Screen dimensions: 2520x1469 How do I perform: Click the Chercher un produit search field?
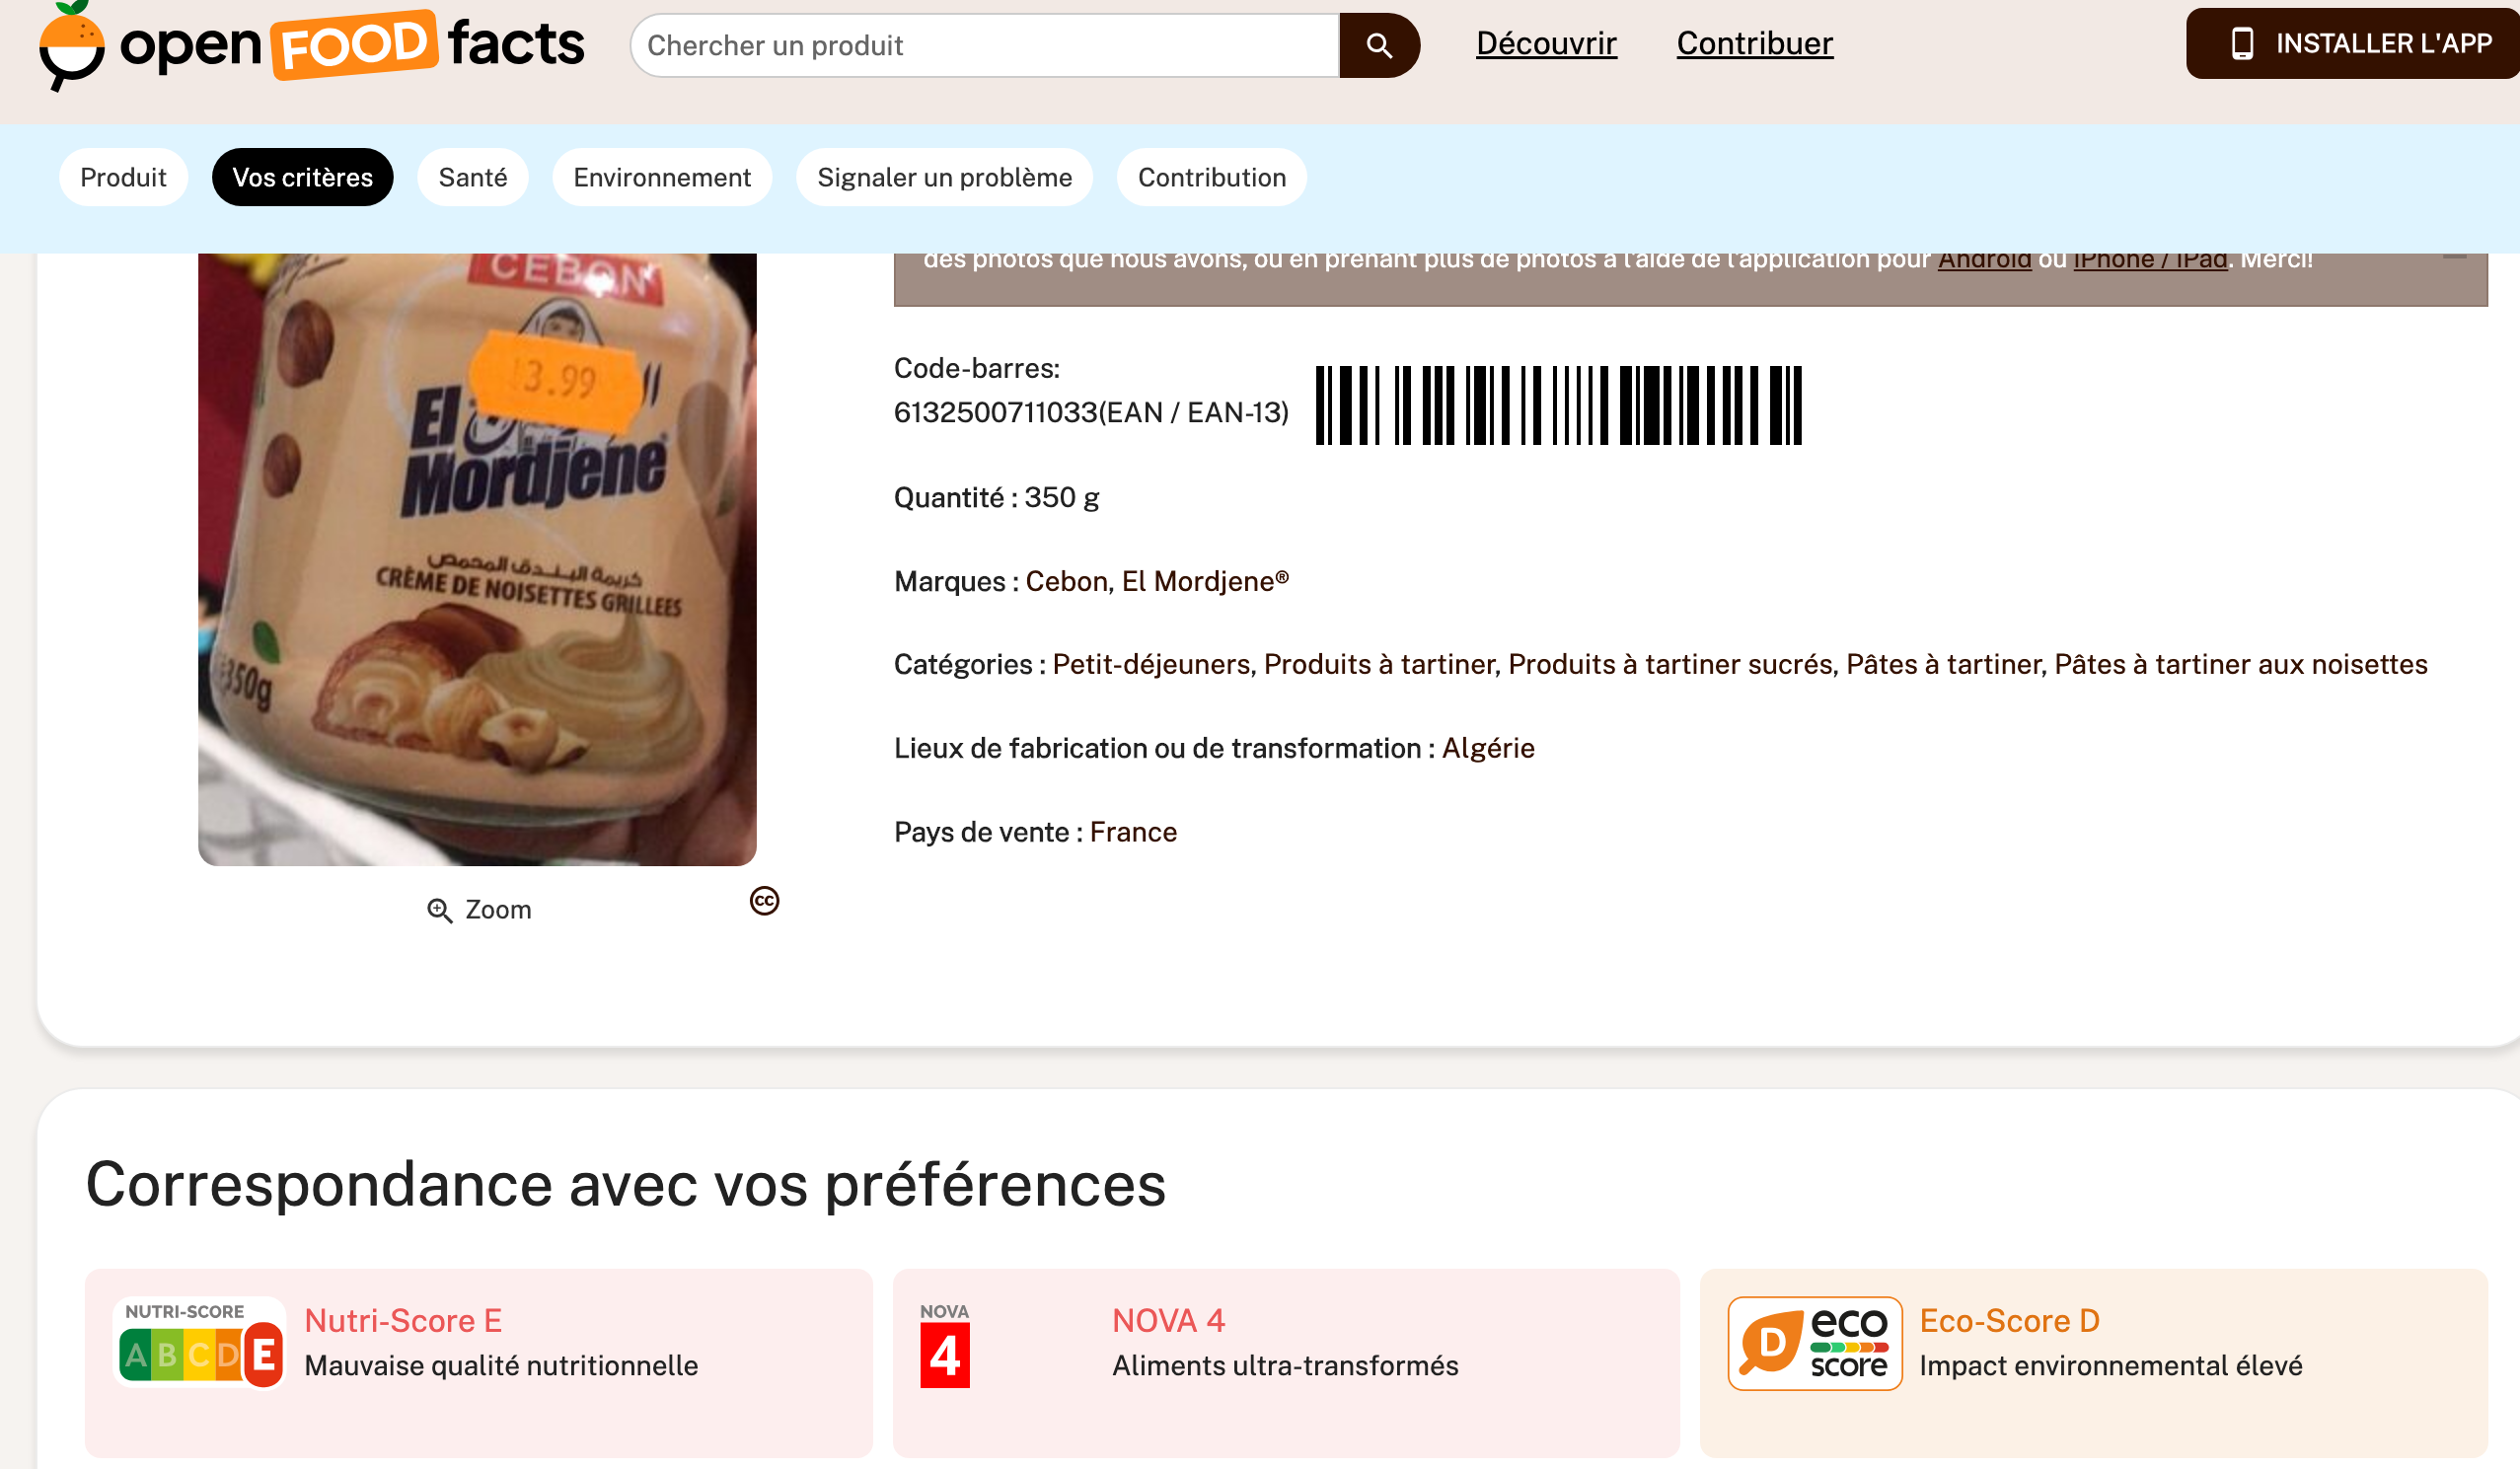point(985,45)
